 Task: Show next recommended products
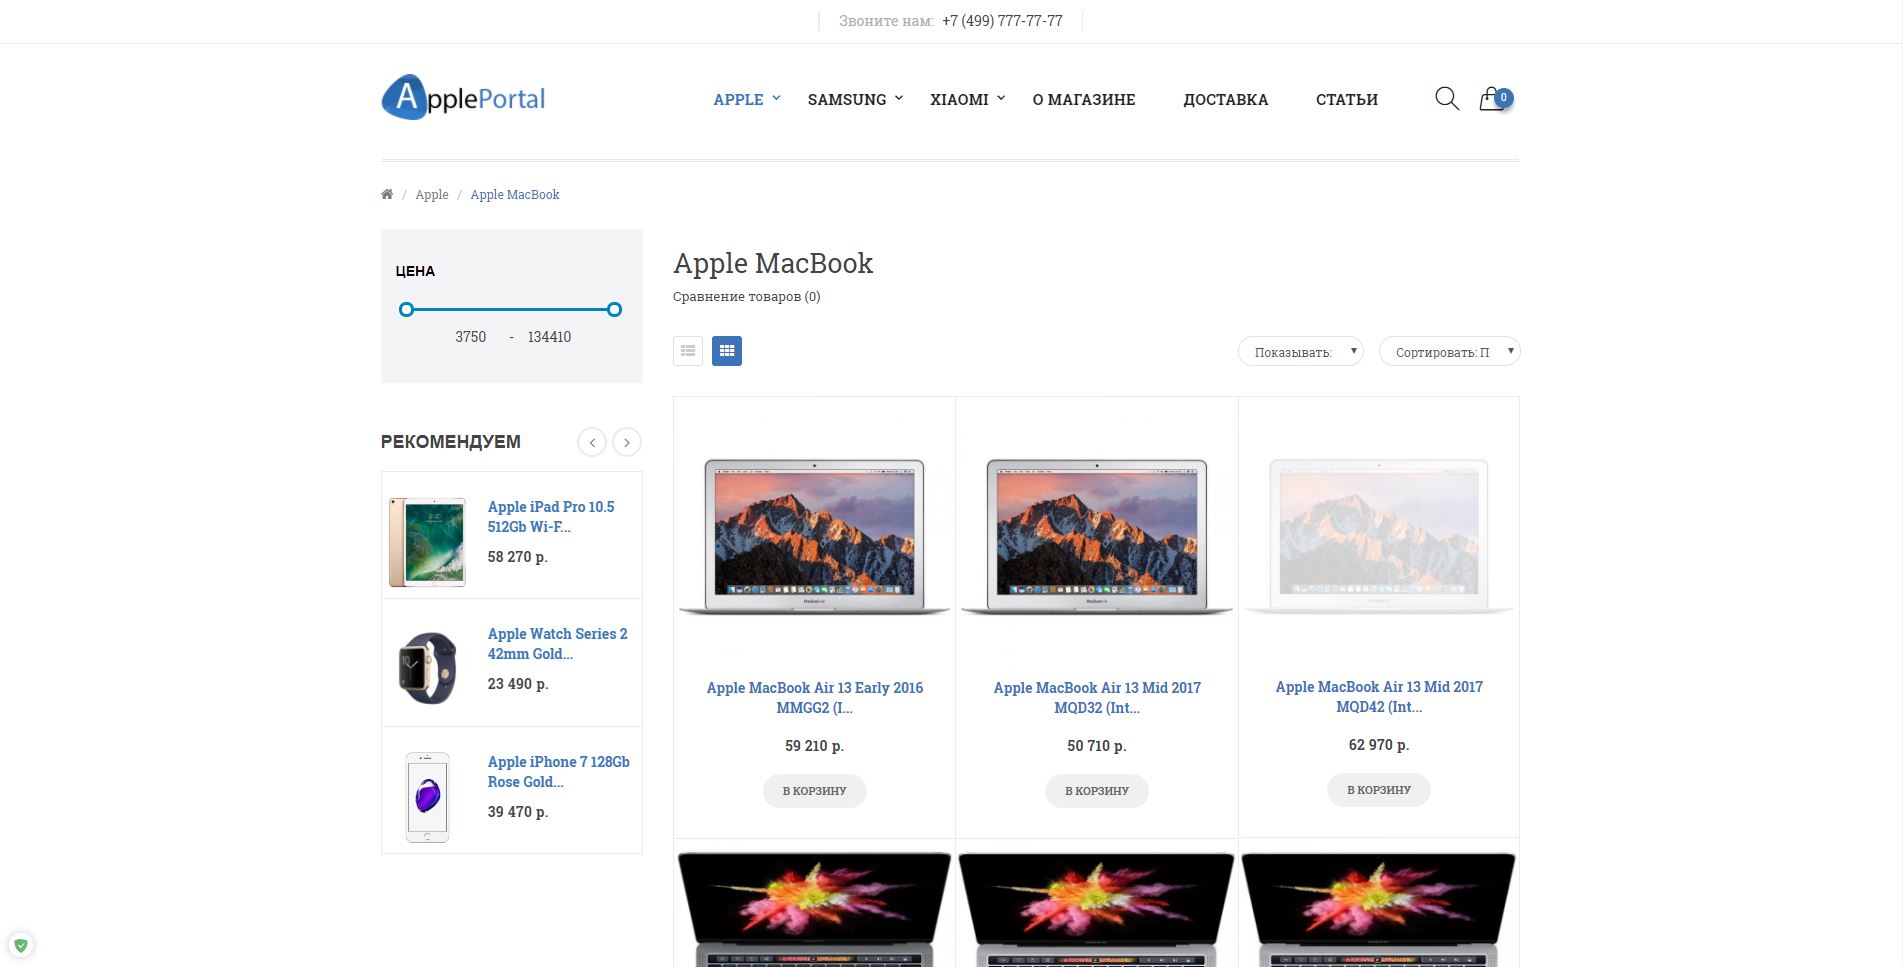pos(627,442)
